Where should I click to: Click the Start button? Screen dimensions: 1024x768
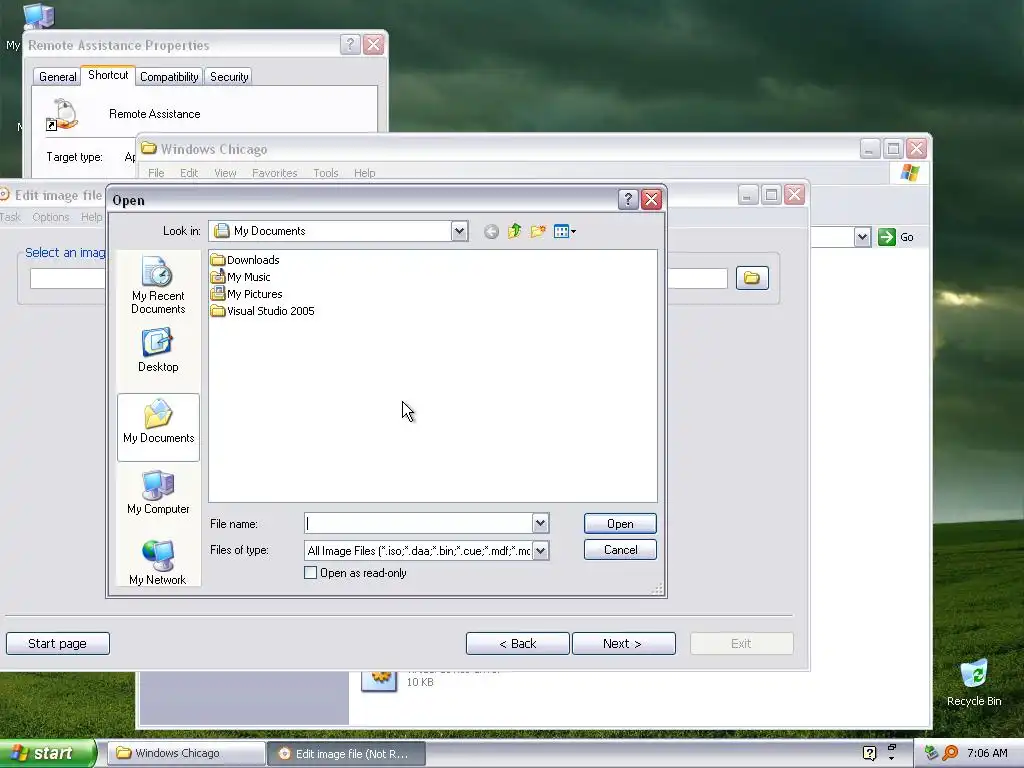[x=48, y=753]
